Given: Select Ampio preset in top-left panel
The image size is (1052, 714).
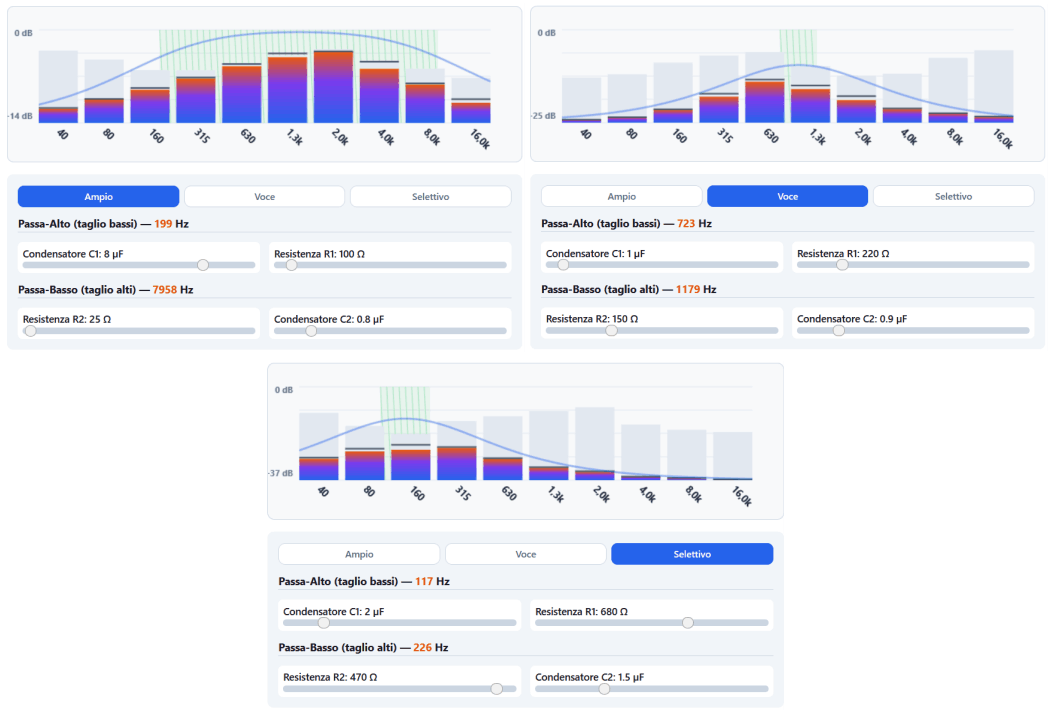Looking at the screenshot, I should (99, 197).
